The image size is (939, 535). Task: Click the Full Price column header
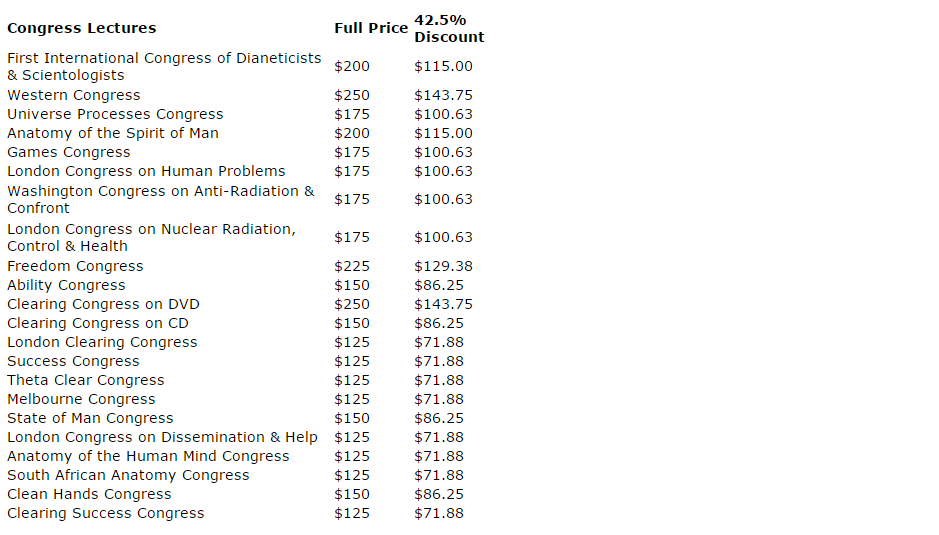click(x=371, y=28)
